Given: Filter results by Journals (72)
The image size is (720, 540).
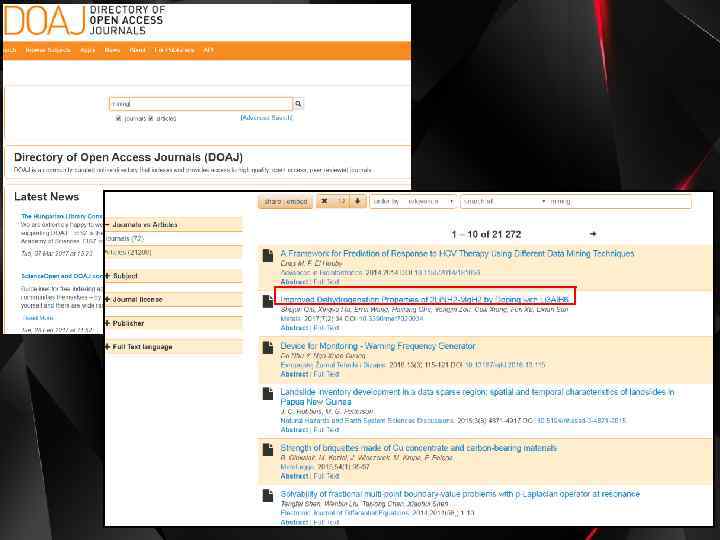Looking at the screenshot, I should pyautogui.click(x=125, y=238).
